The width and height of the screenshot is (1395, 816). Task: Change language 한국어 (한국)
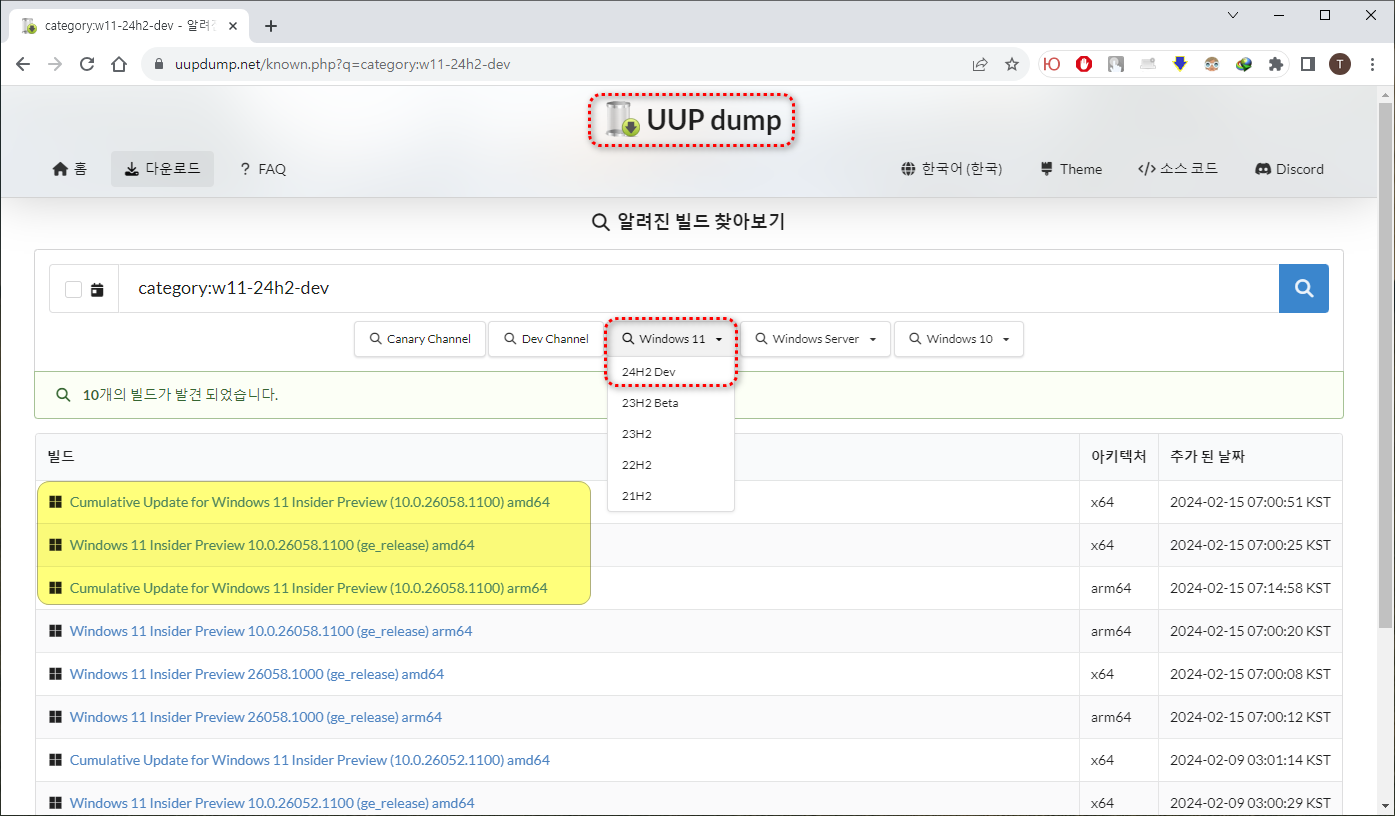951,169
